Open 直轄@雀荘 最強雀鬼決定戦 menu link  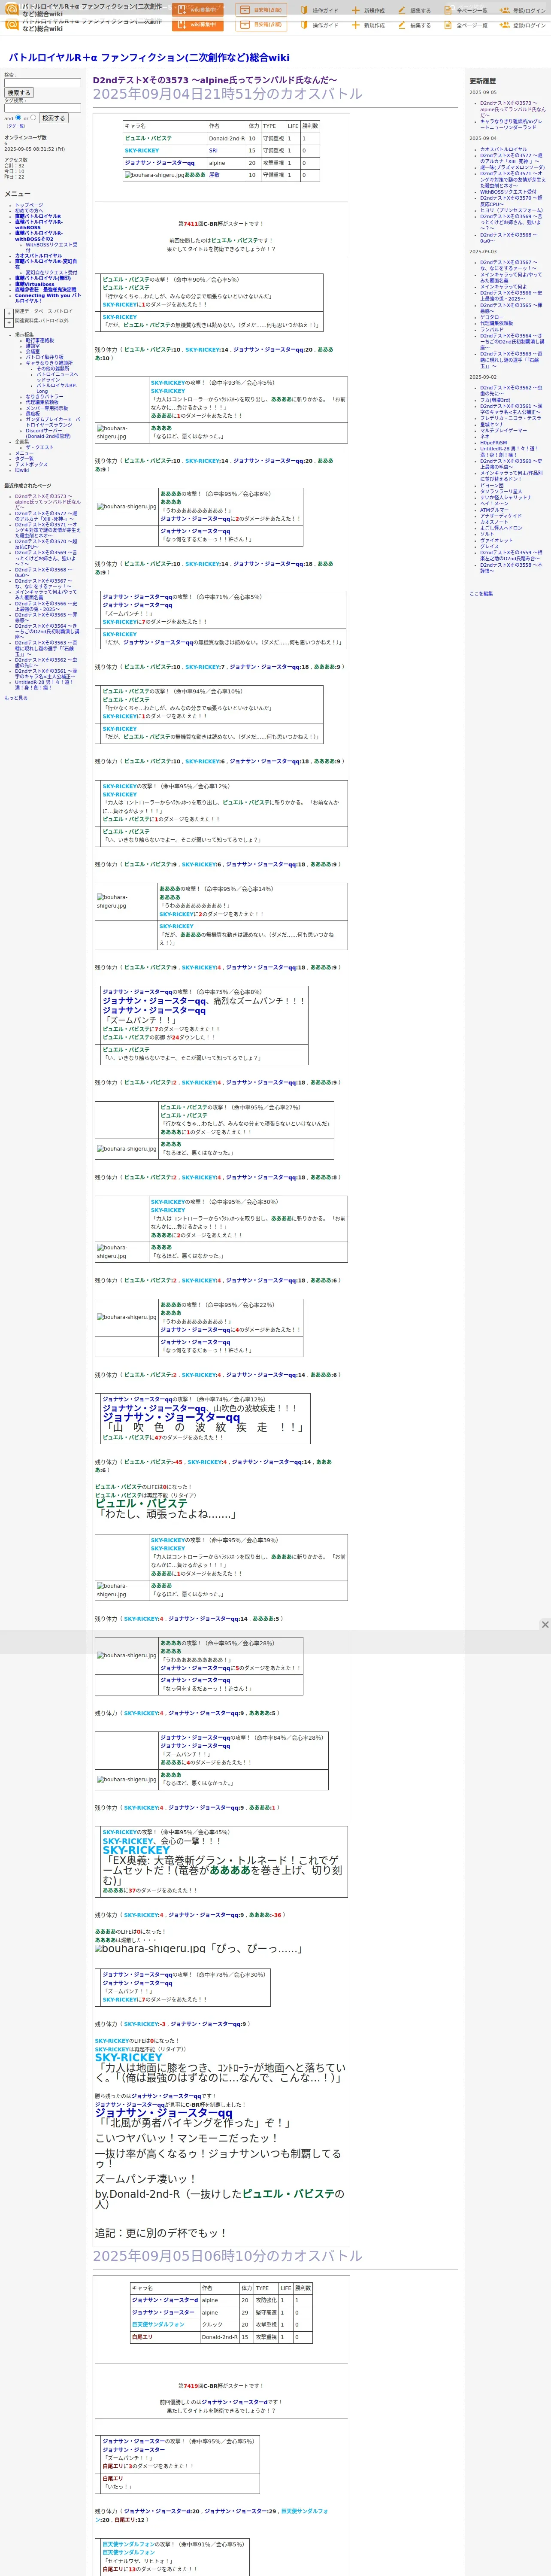45,290
